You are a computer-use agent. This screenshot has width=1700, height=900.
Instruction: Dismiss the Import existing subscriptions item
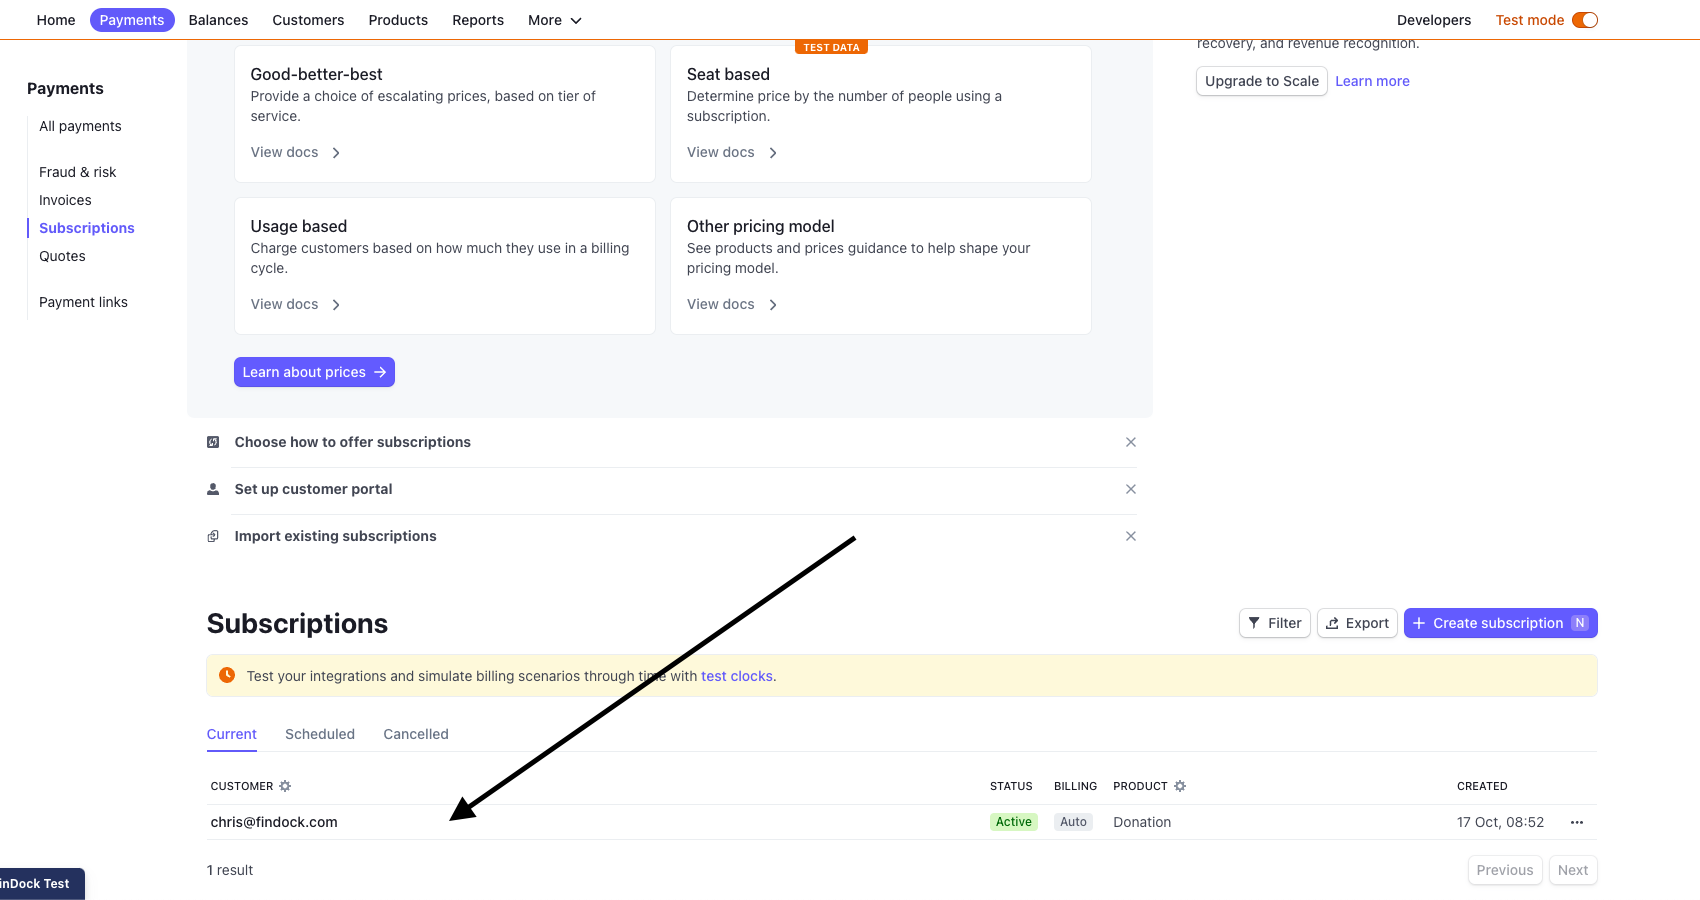click(x=1131, y=536)
